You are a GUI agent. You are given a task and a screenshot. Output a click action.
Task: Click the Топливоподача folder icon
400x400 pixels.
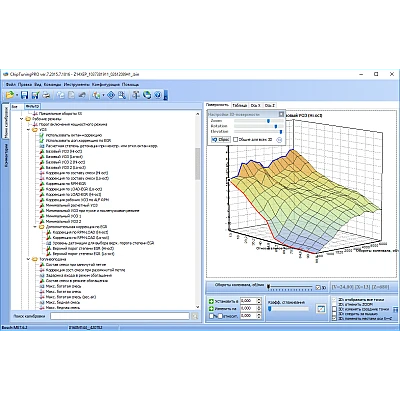pos(35,259)
